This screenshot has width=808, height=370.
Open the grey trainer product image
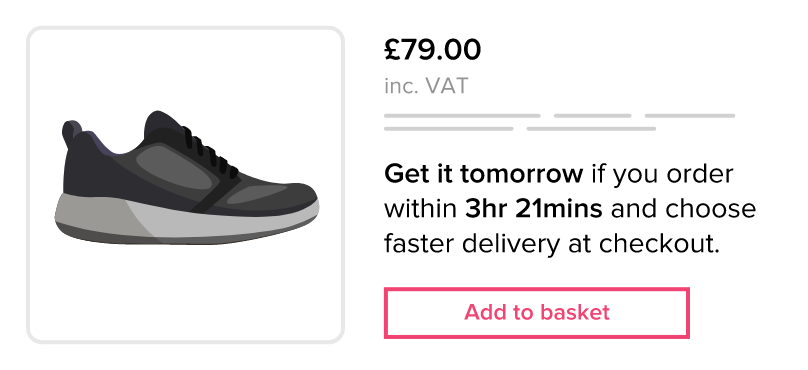(x=186, y=184)
